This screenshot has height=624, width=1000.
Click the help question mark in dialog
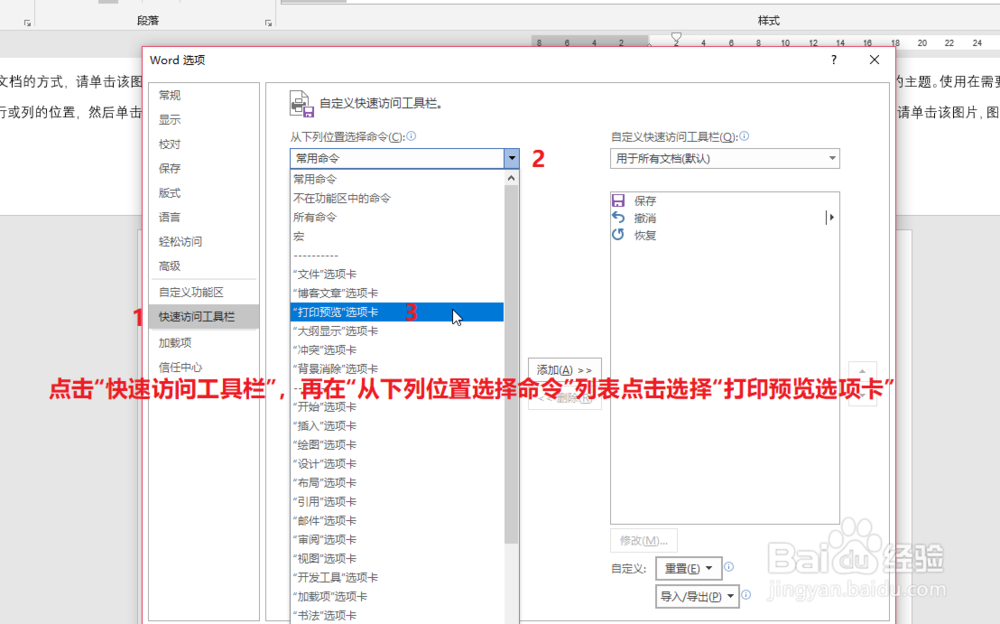(x=834, y=60)
